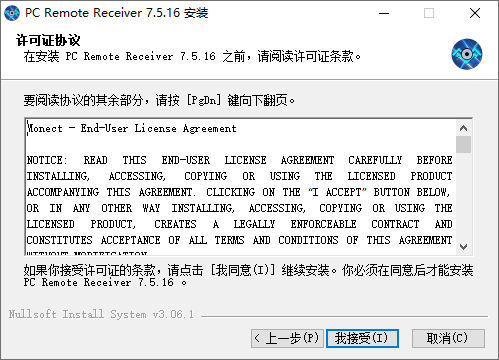This screenshot has height=360, width=499.
Task: Click the installer window title text
Action: click(117, 13)
